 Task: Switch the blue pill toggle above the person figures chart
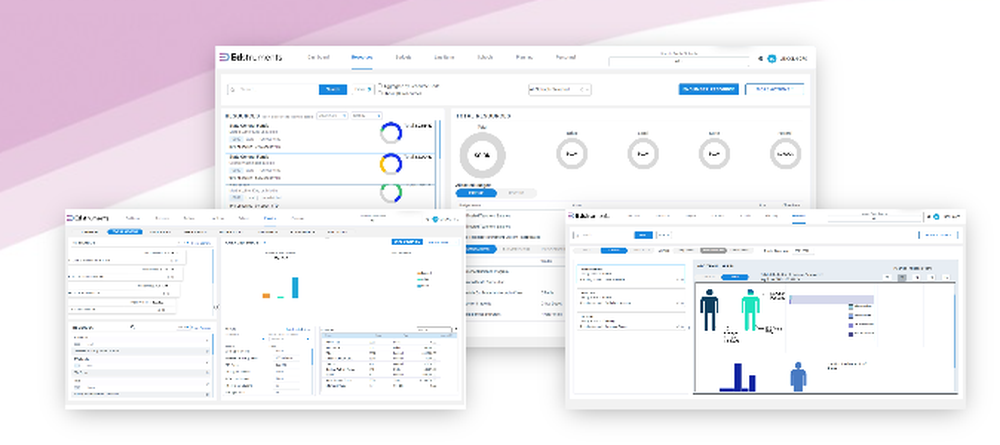[735, 277]
